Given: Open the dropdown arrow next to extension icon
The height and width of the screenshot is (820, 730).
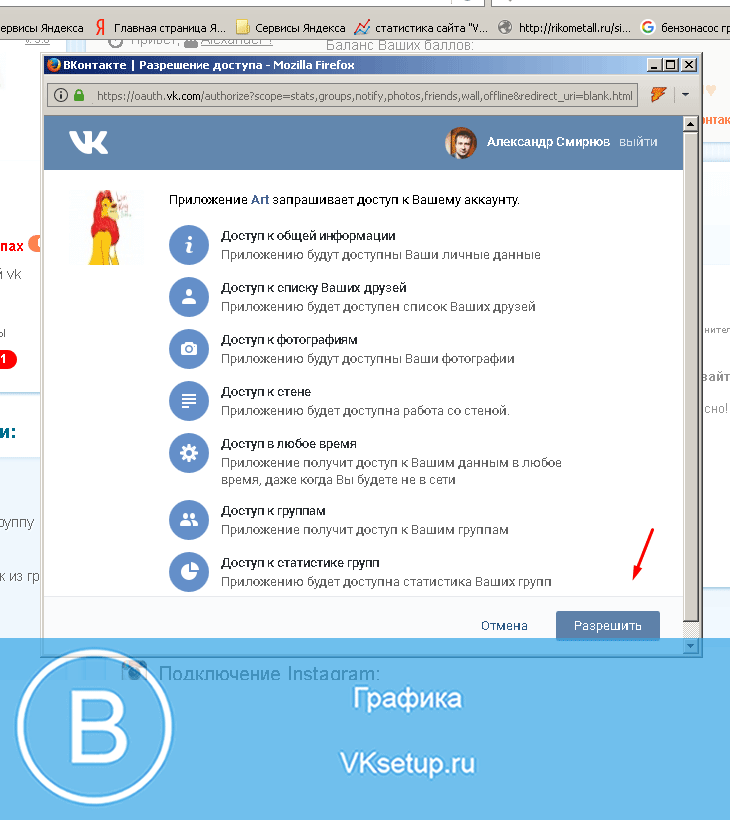Looking at the screenshot, I should (x=686, y=95).
